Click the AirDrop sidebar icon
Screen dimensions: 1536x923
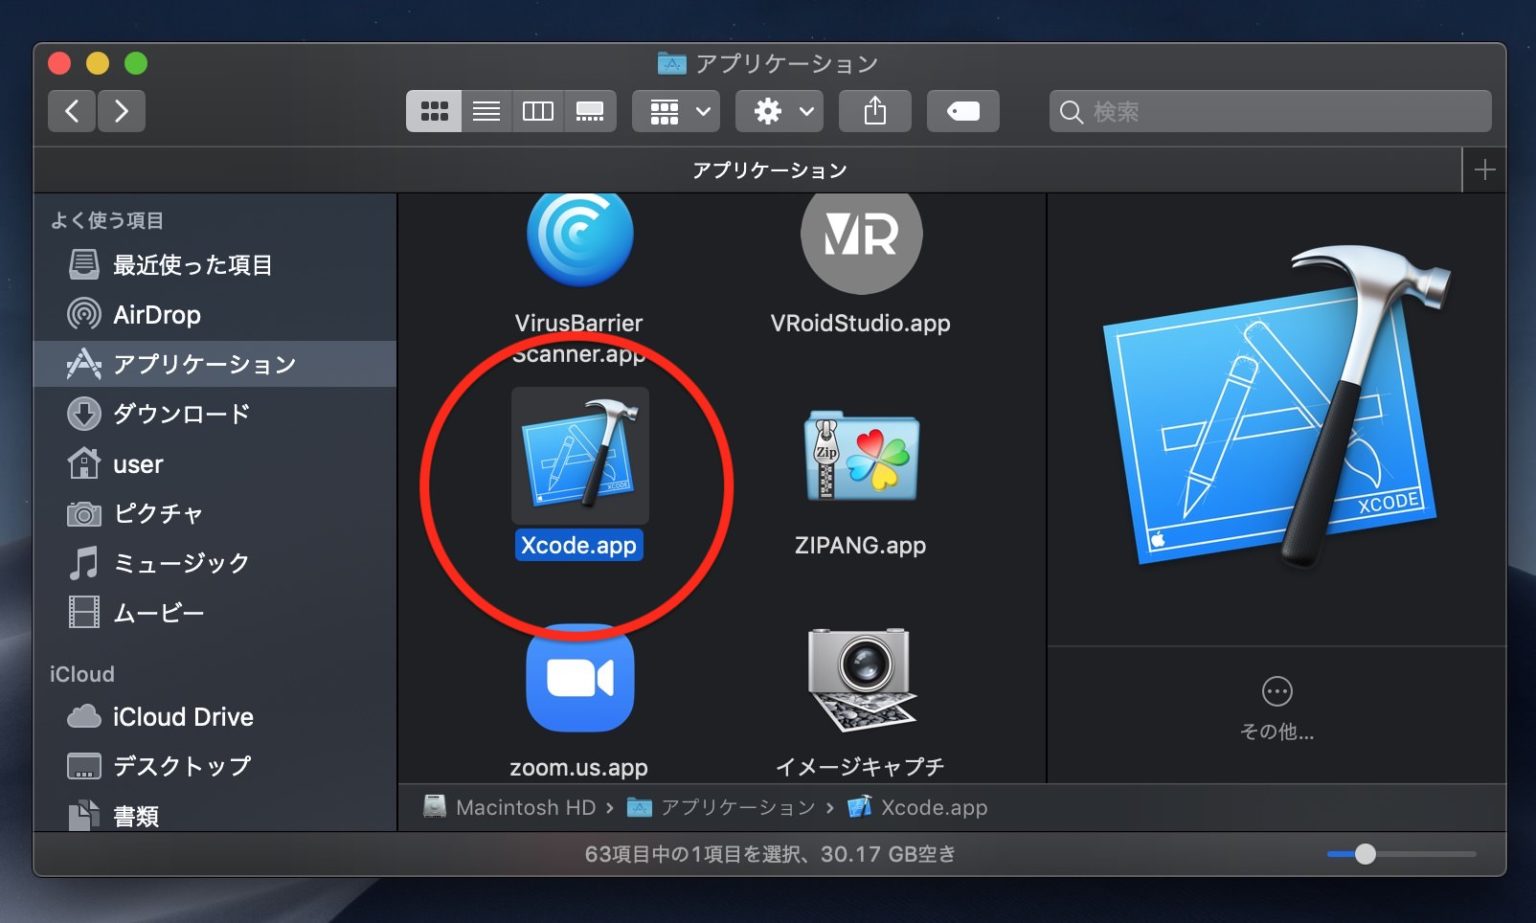156,314
